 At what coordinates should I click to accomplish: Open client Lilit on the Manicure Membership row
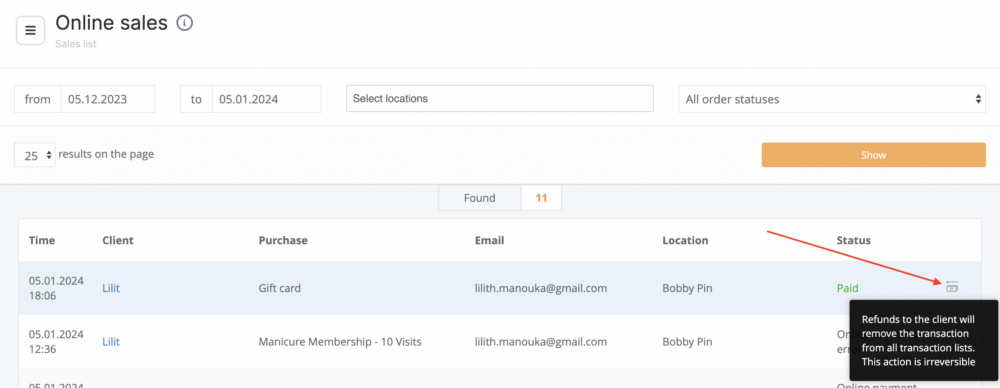pos(111,341)
